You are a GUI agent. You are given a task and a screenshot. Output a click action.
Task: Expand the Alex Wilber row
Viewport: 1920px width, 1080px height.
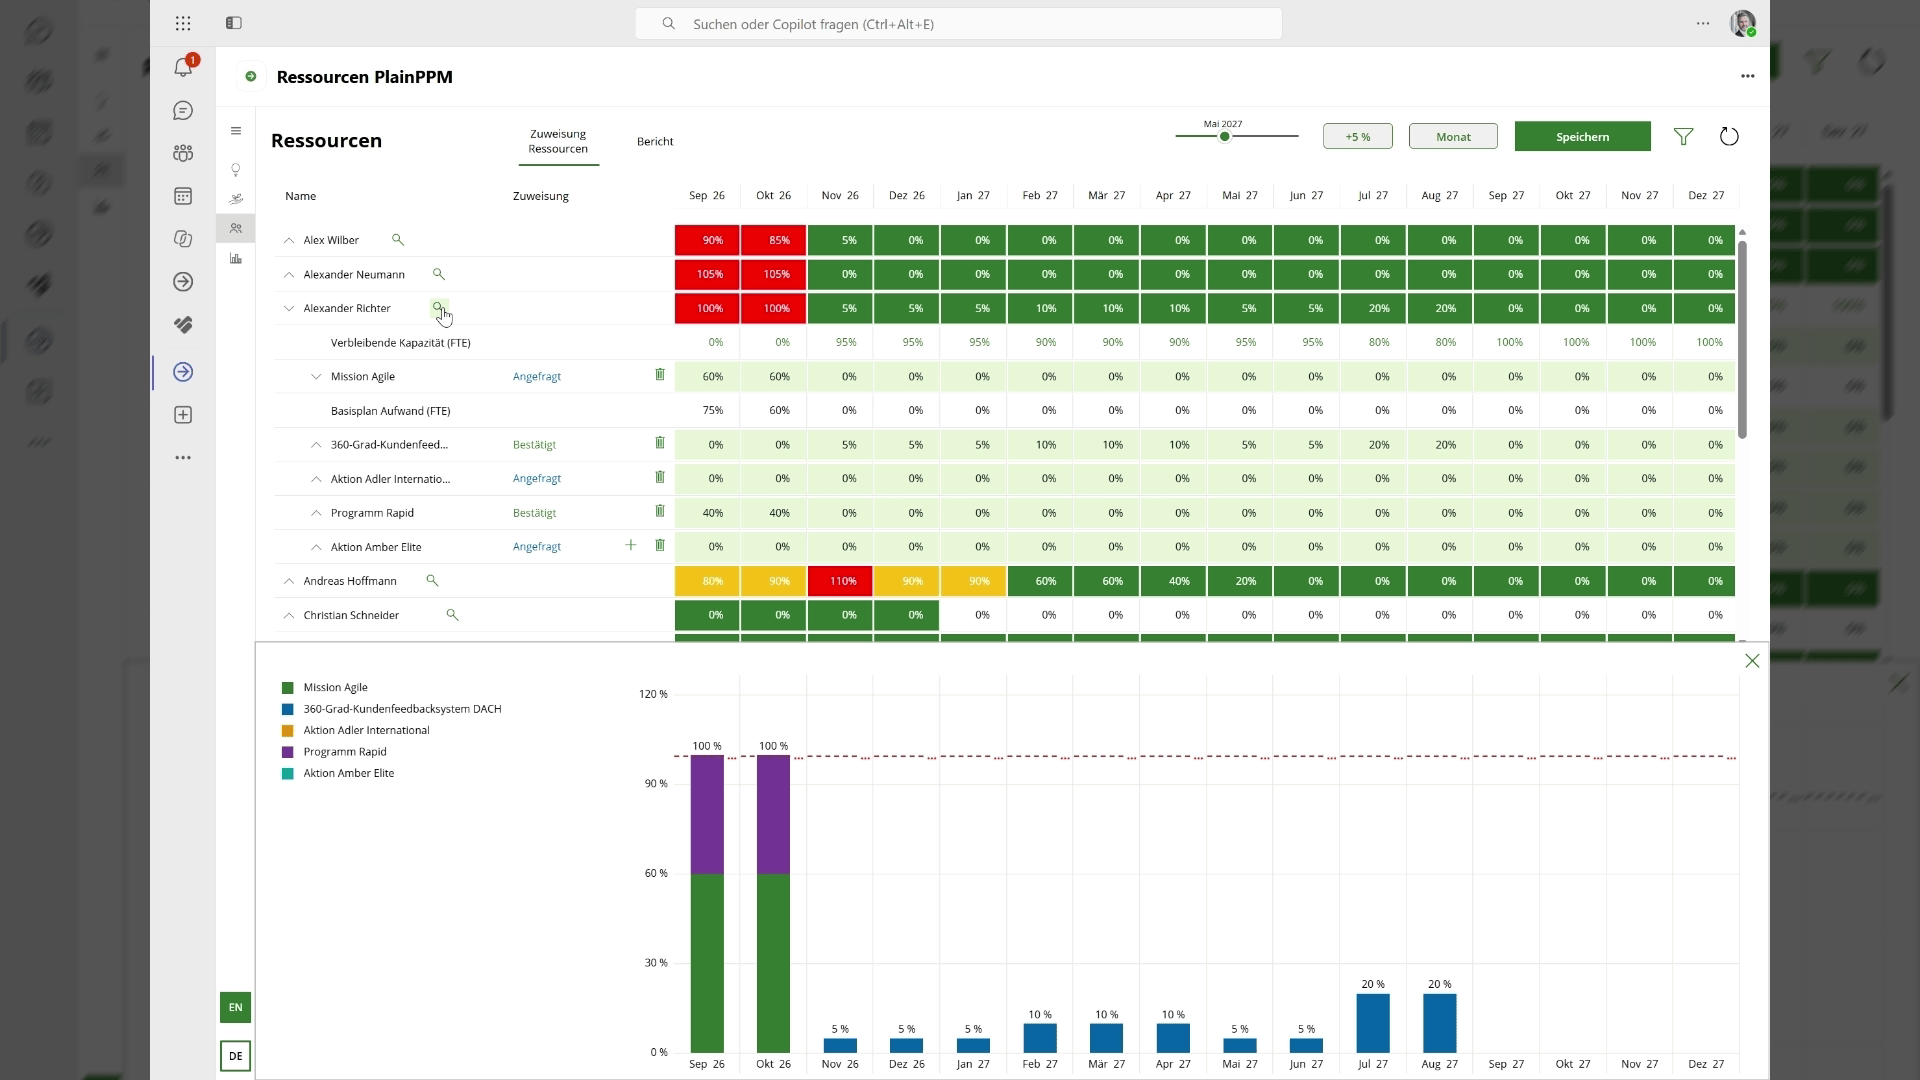click(x=289, y=240)
